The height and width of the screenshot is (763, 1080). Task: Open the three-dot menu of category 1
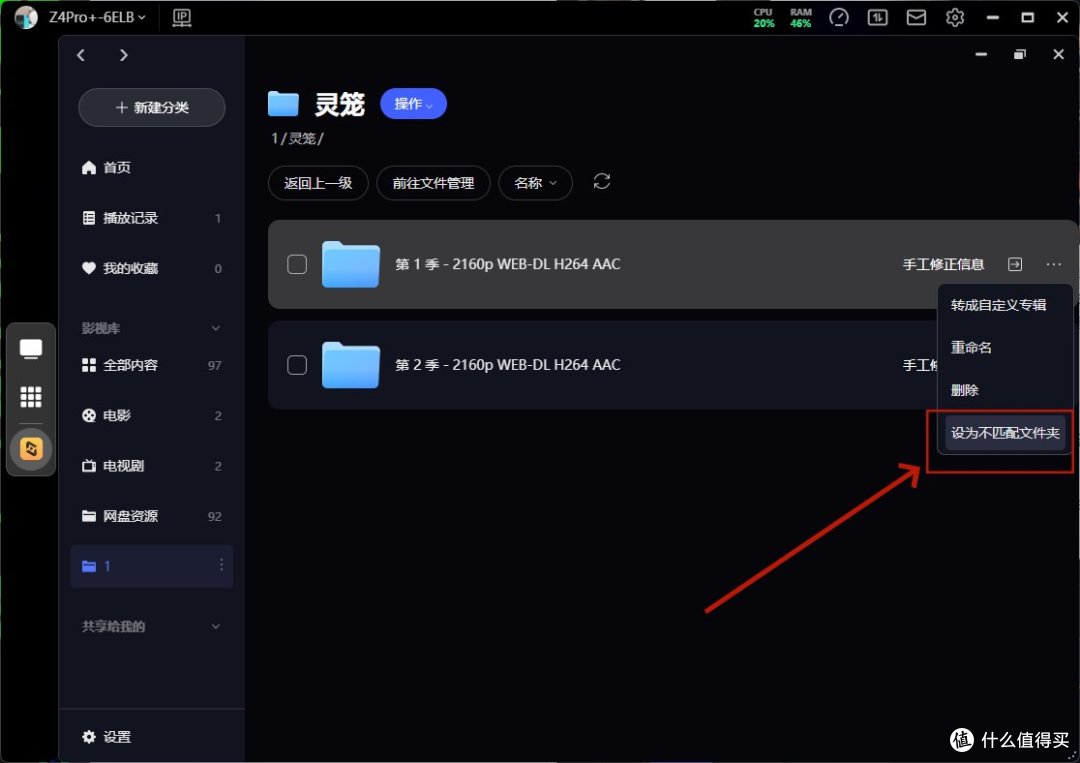point(221,565)
